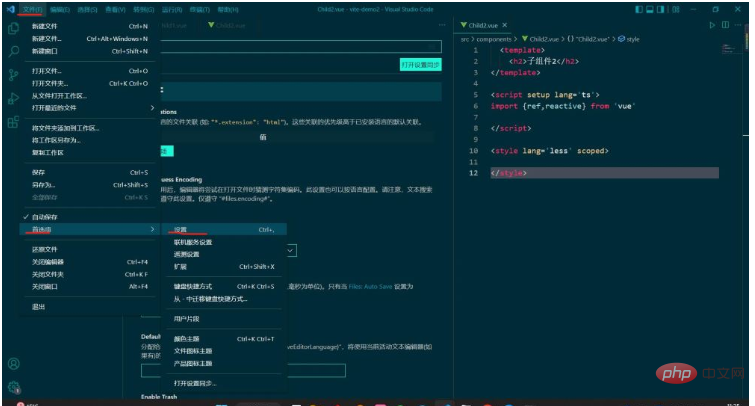Open the 运行(R) menu
The image size is (755, 406).
click(172, 10)
